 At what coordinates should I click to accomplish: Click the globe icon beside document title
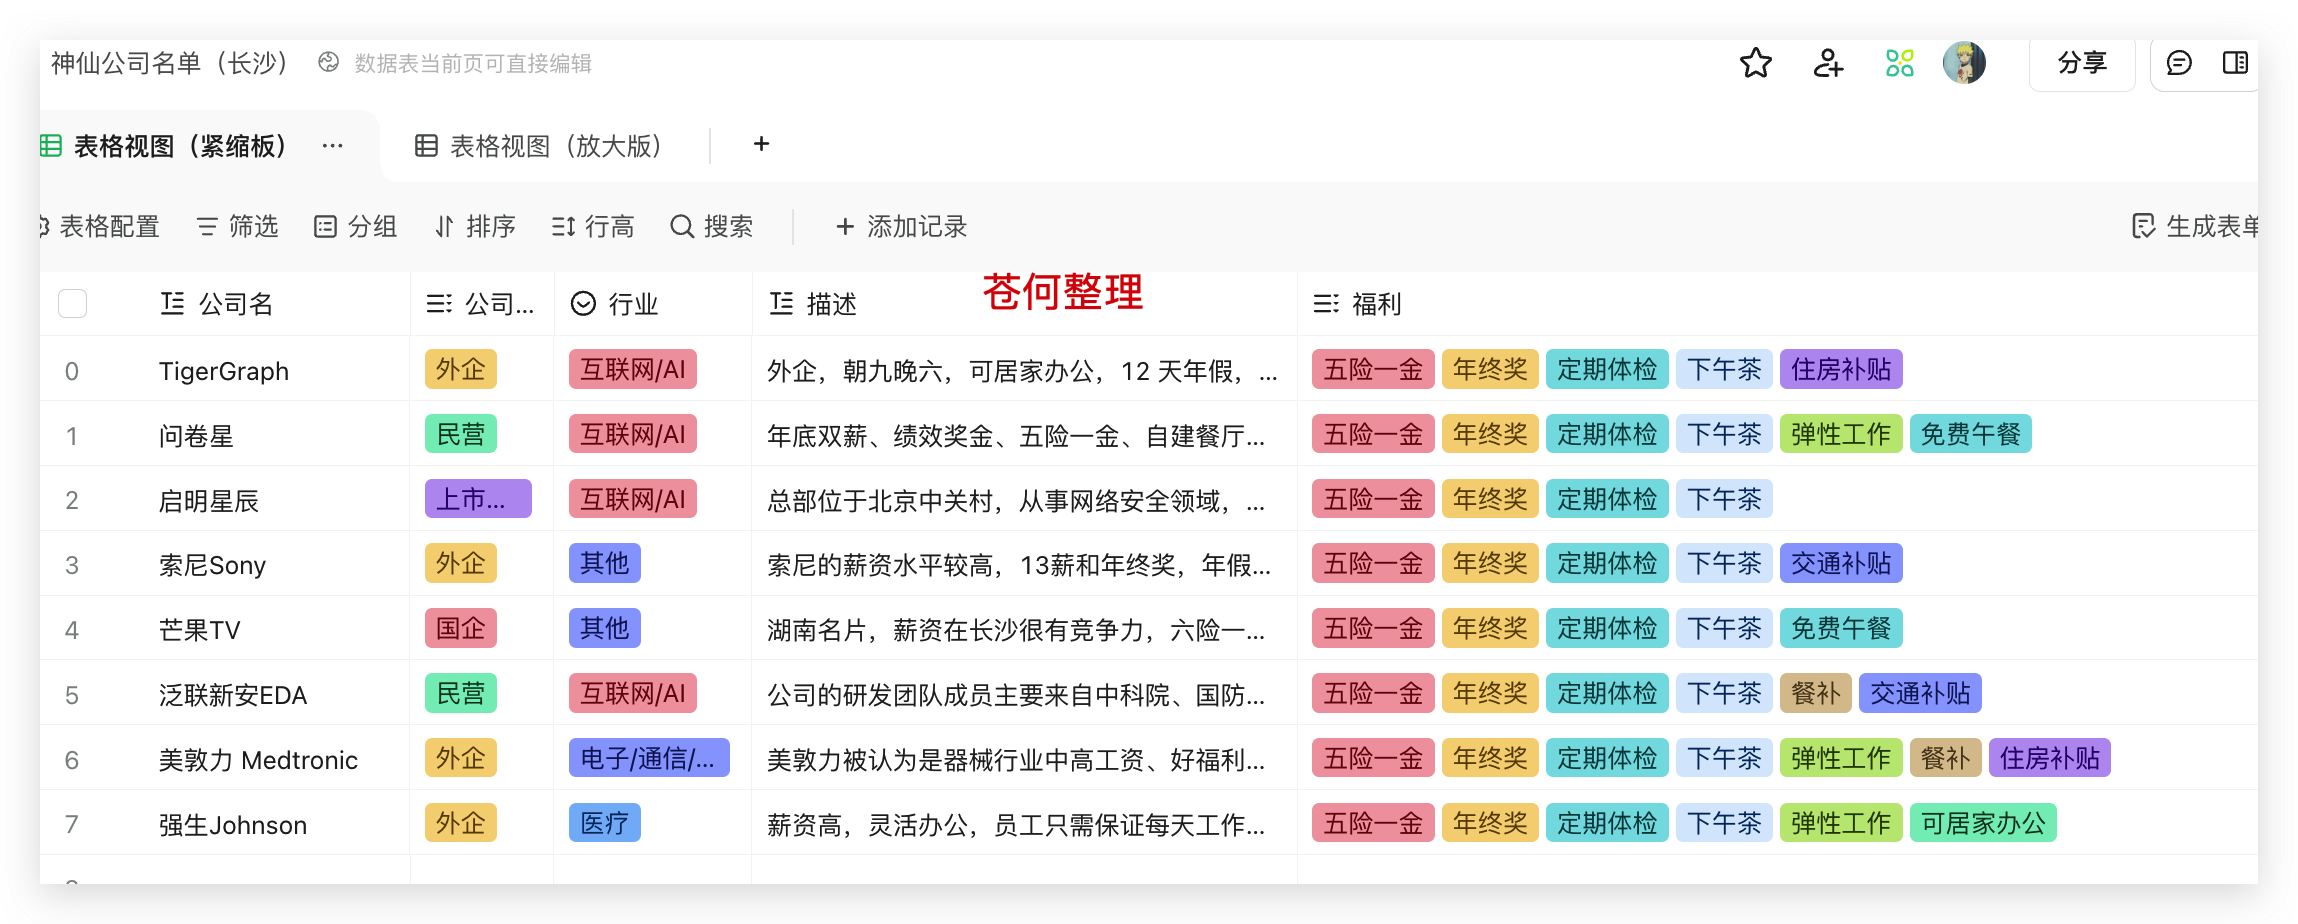tap(328, 62)
